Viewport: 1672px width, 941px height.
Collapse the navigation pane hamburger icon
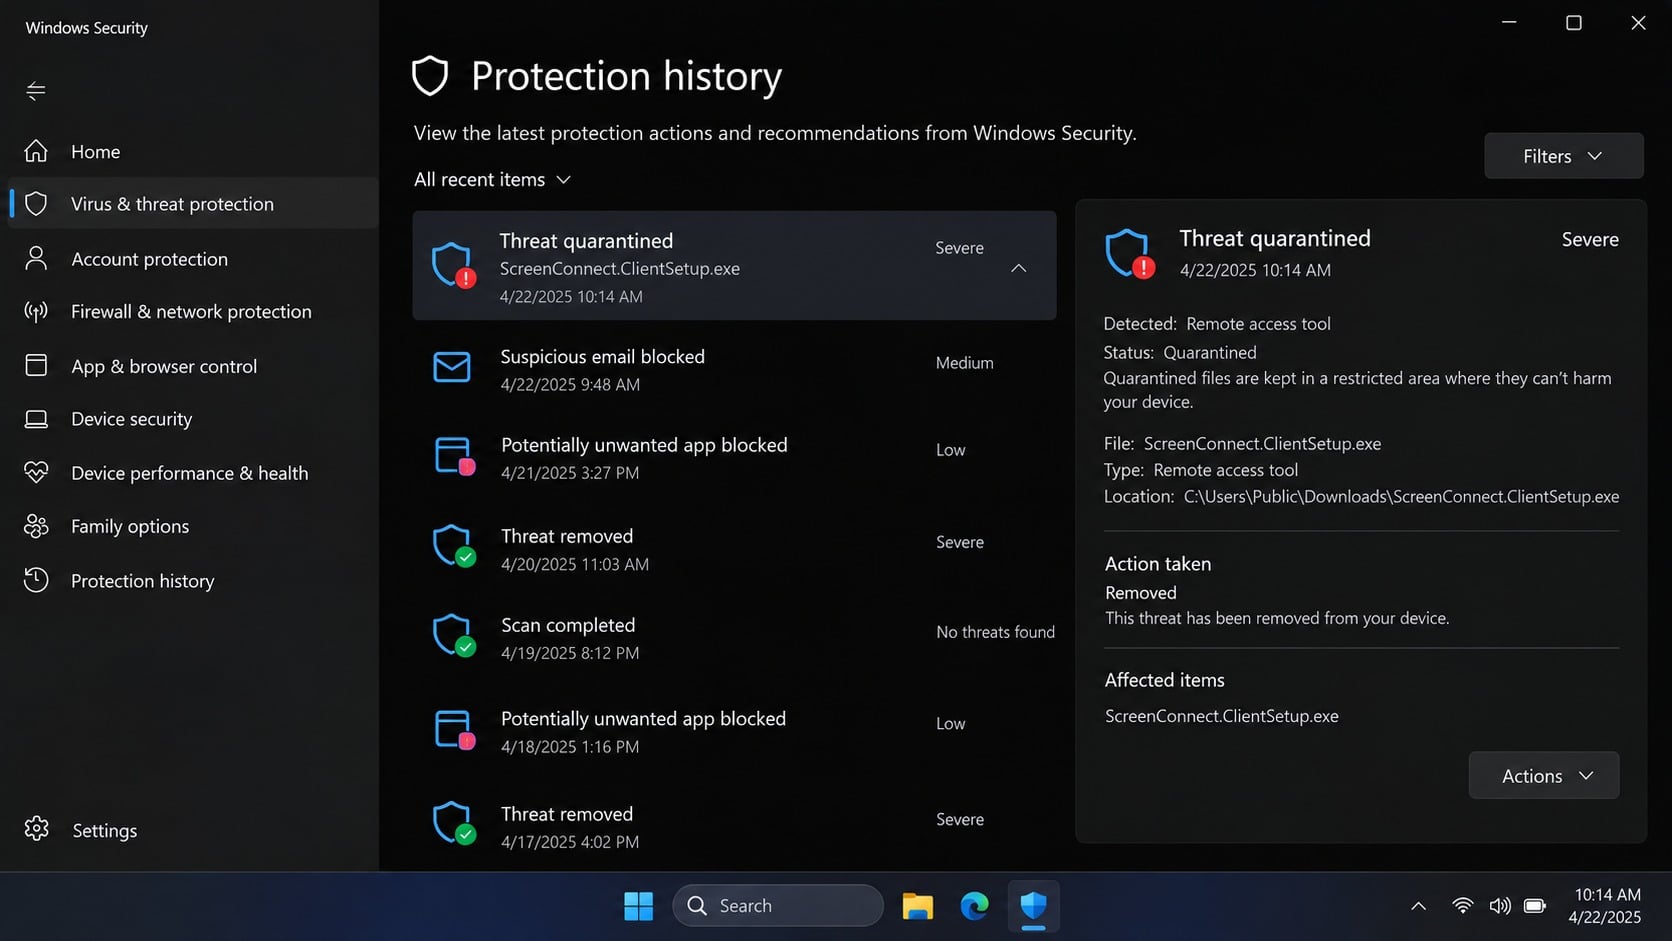click(36, 91)
